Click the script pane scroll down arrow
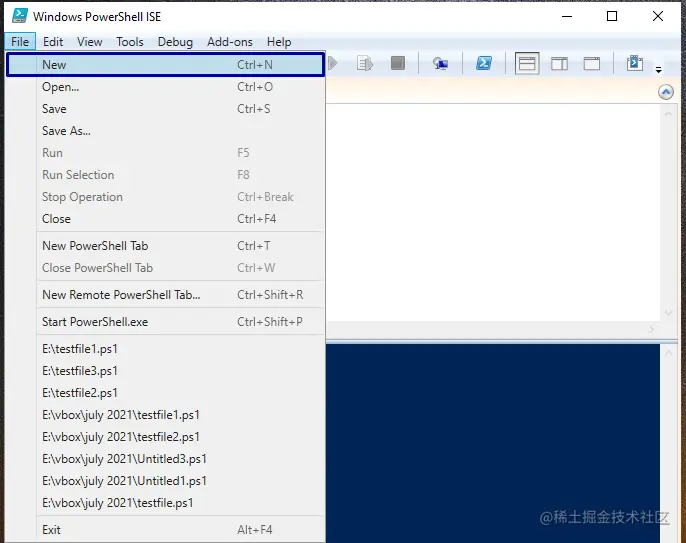Viewport: 686px width, 543px height. coord(668,312)
